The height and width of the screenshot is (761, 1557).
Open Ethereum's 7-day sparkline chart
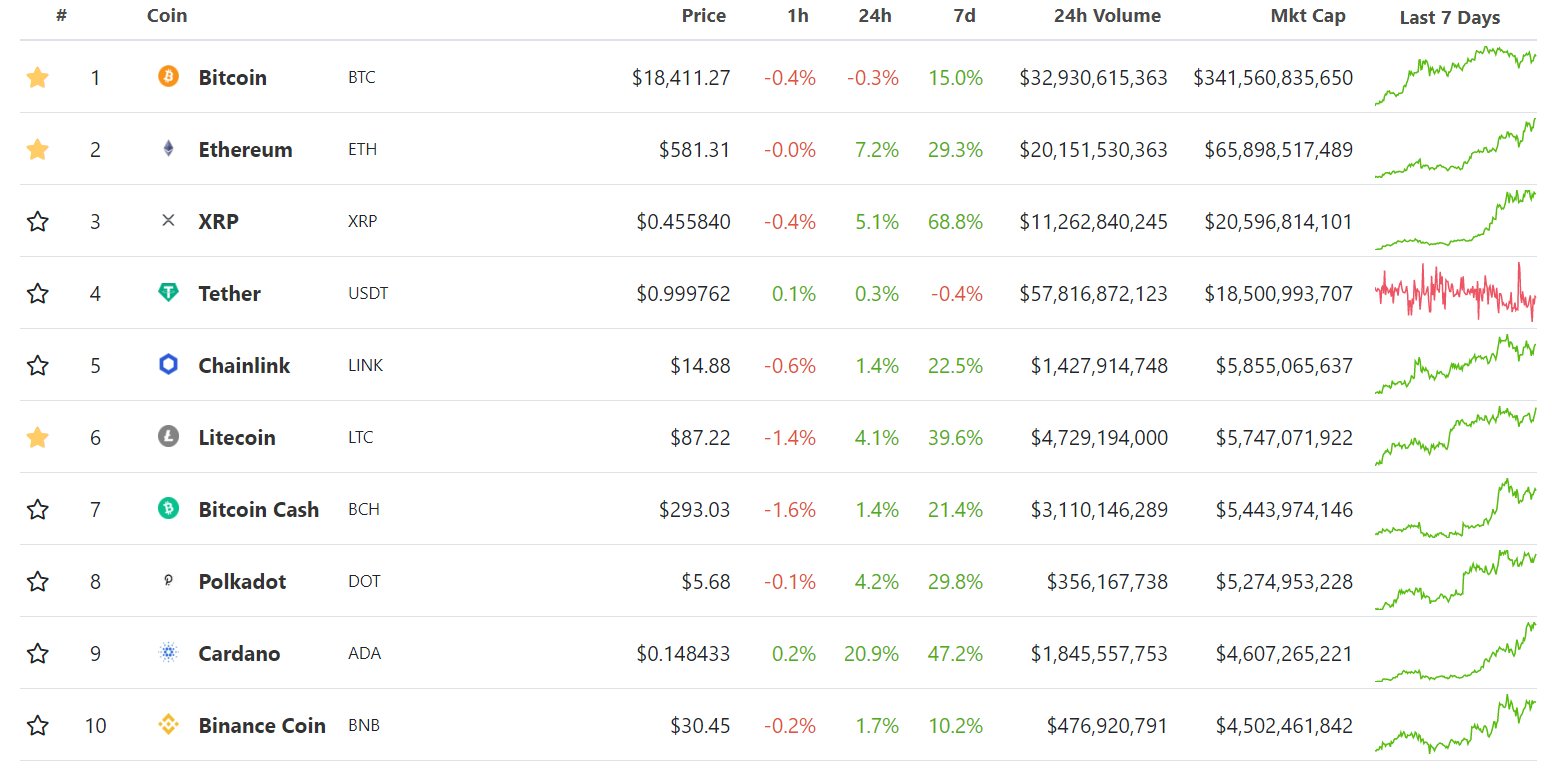tap(1455, 149)
